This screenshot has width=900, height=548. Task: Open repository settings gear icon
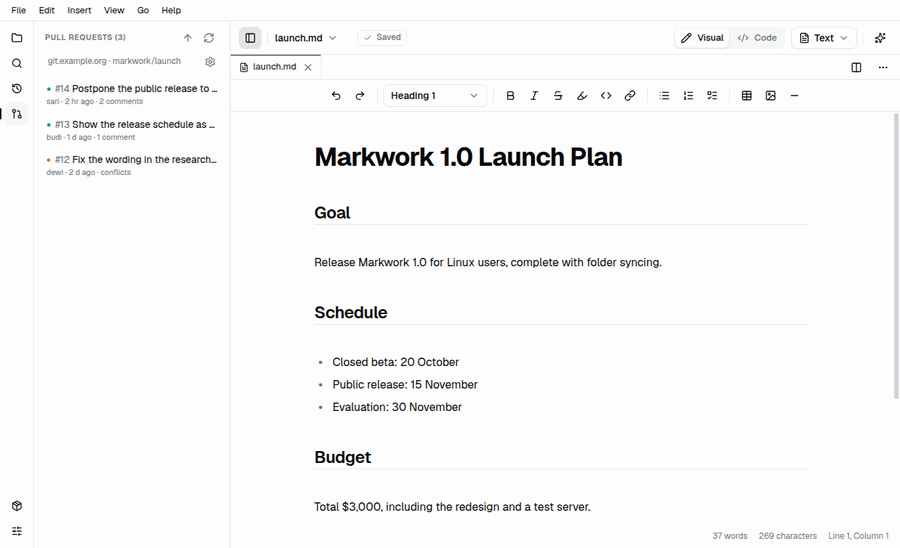[x=210, y=61]
